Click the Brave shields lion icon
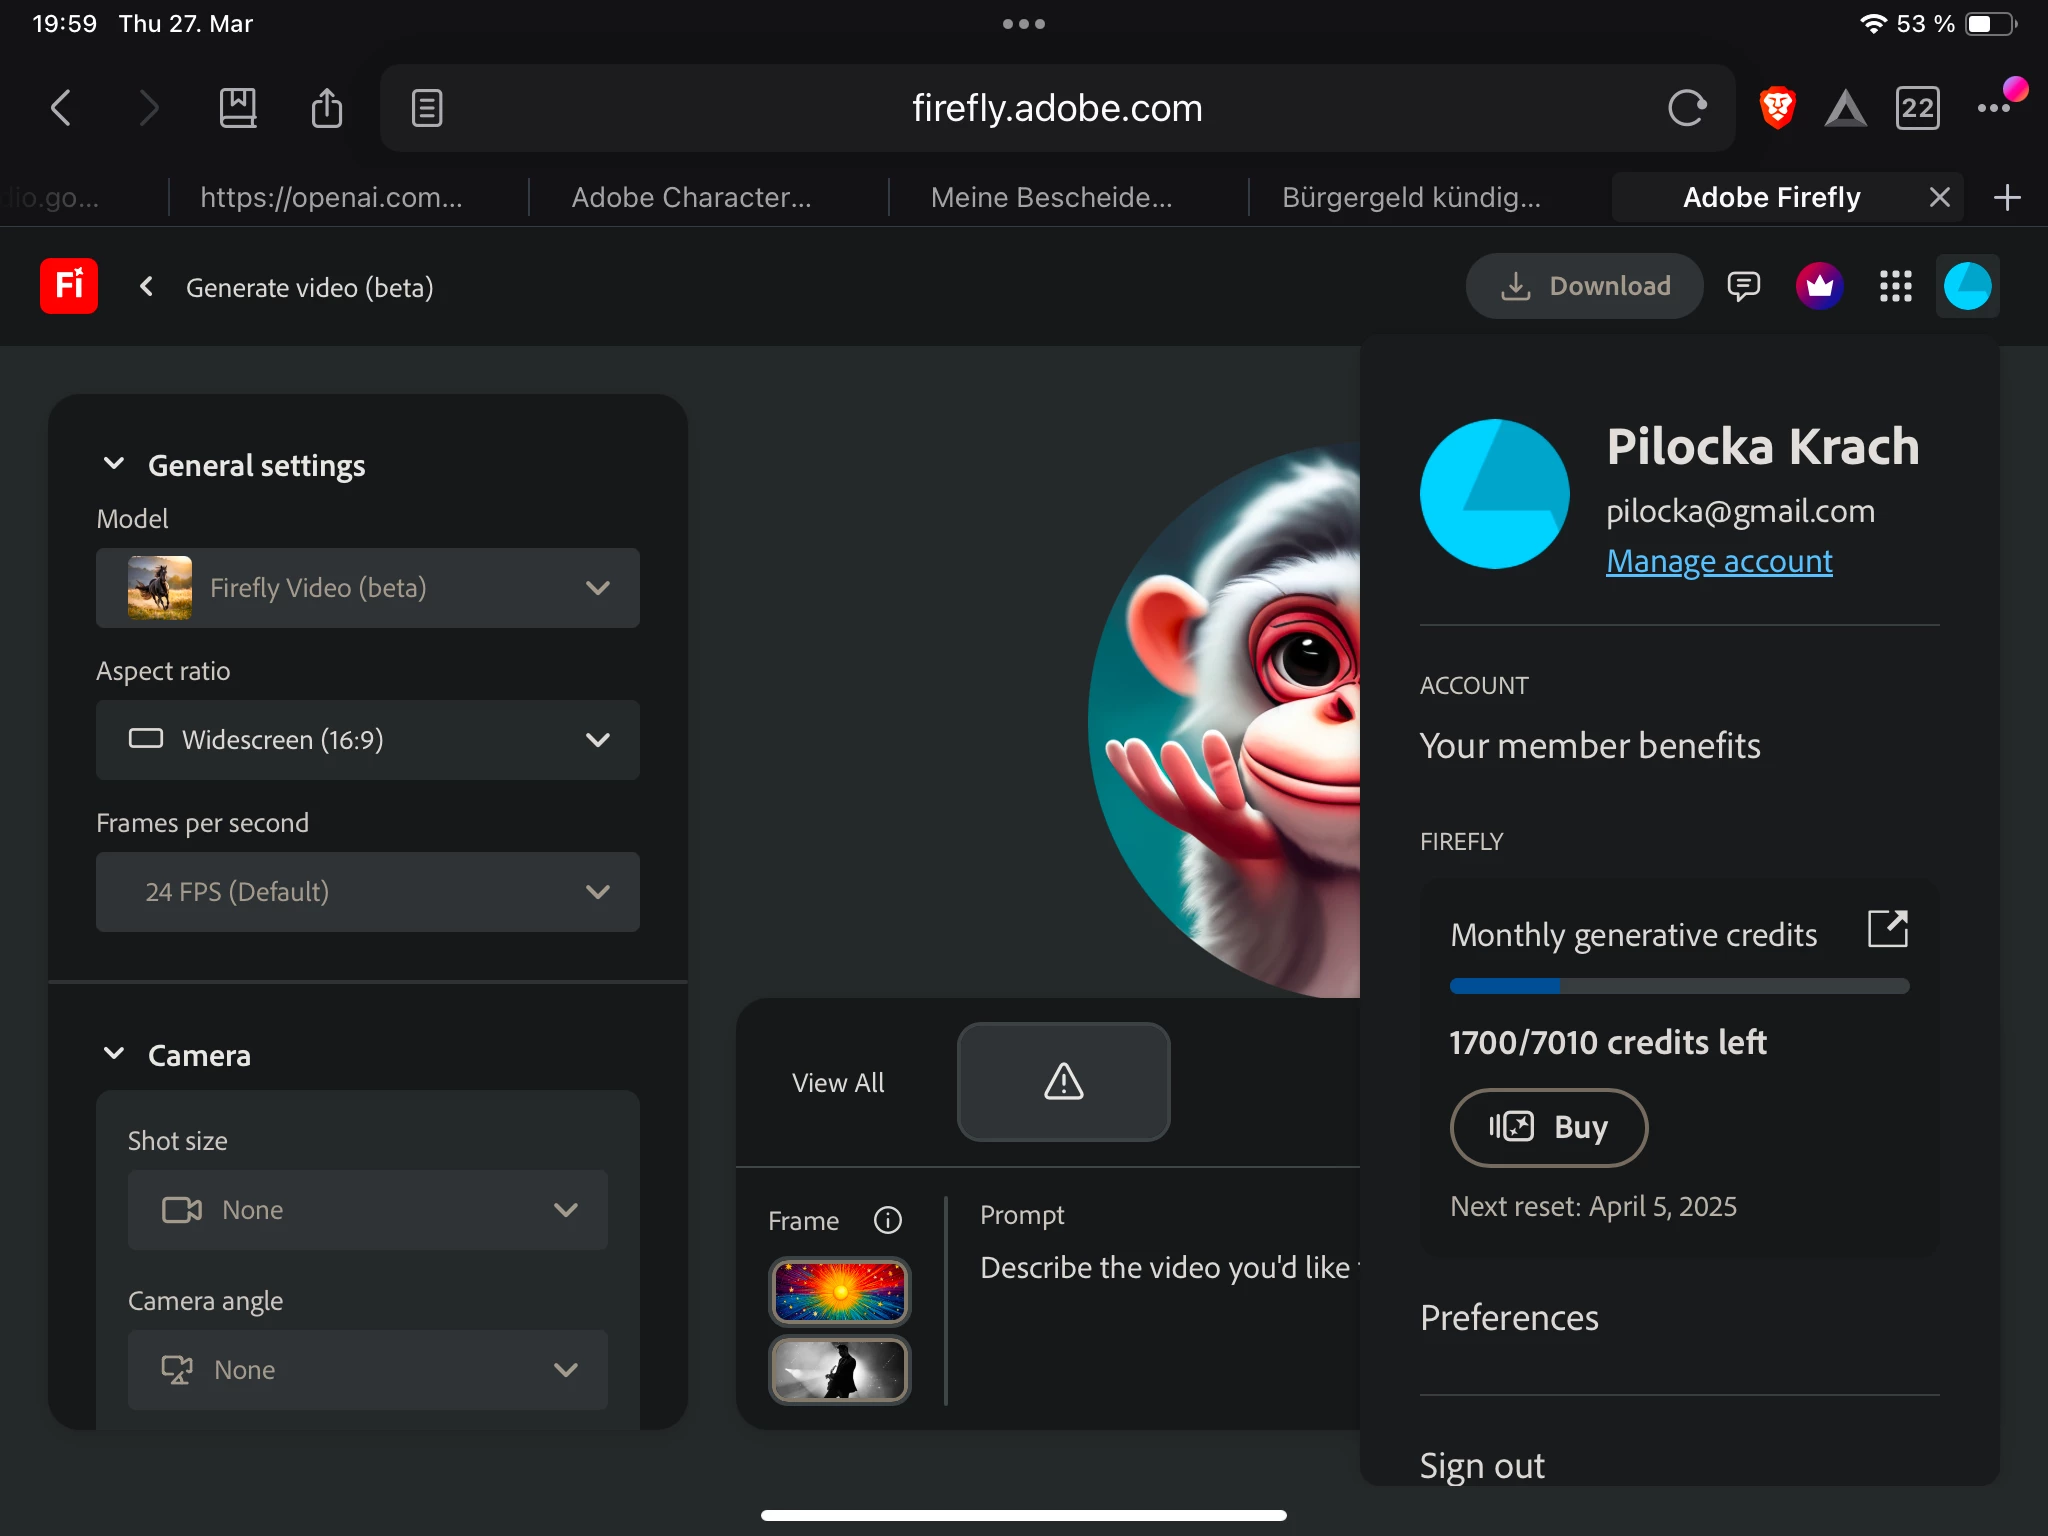 pyautogui.click(x=1777, y=108)
